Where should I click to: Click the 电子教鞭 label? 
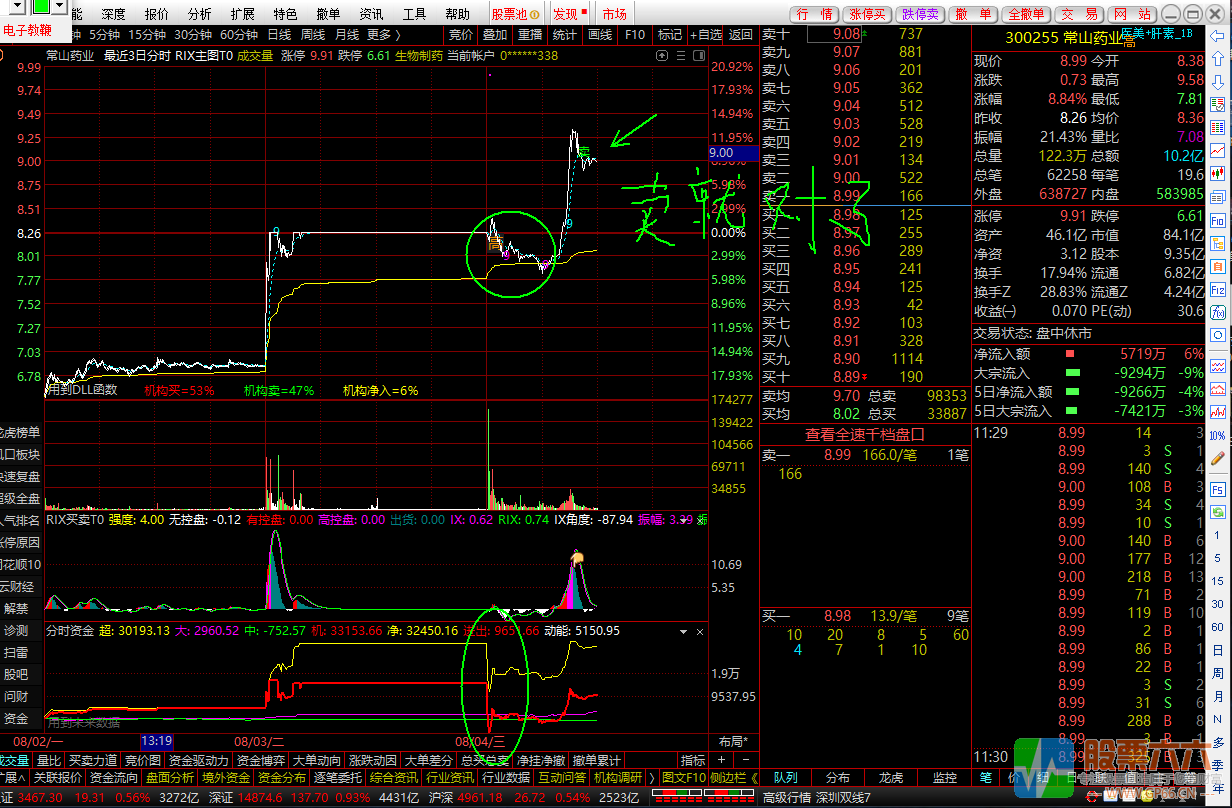coord(28,31)
